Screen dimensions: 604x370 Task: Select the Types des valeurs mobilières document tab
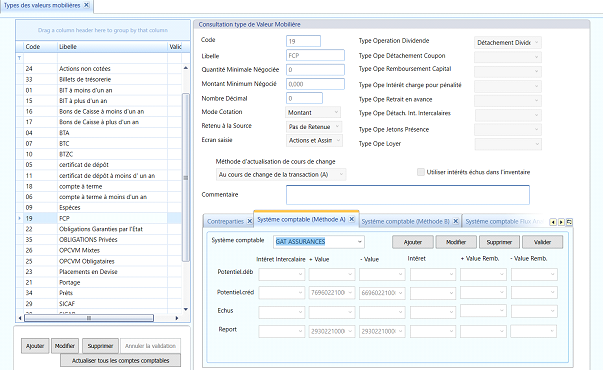(42, 5)
